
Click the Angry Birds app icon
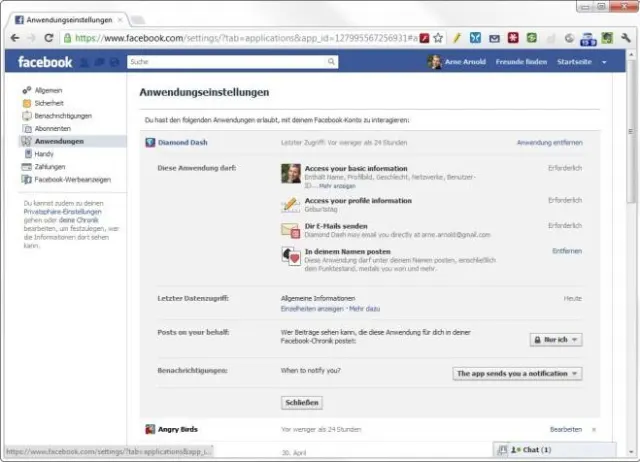pyautogui.click(x=150, y=429)
